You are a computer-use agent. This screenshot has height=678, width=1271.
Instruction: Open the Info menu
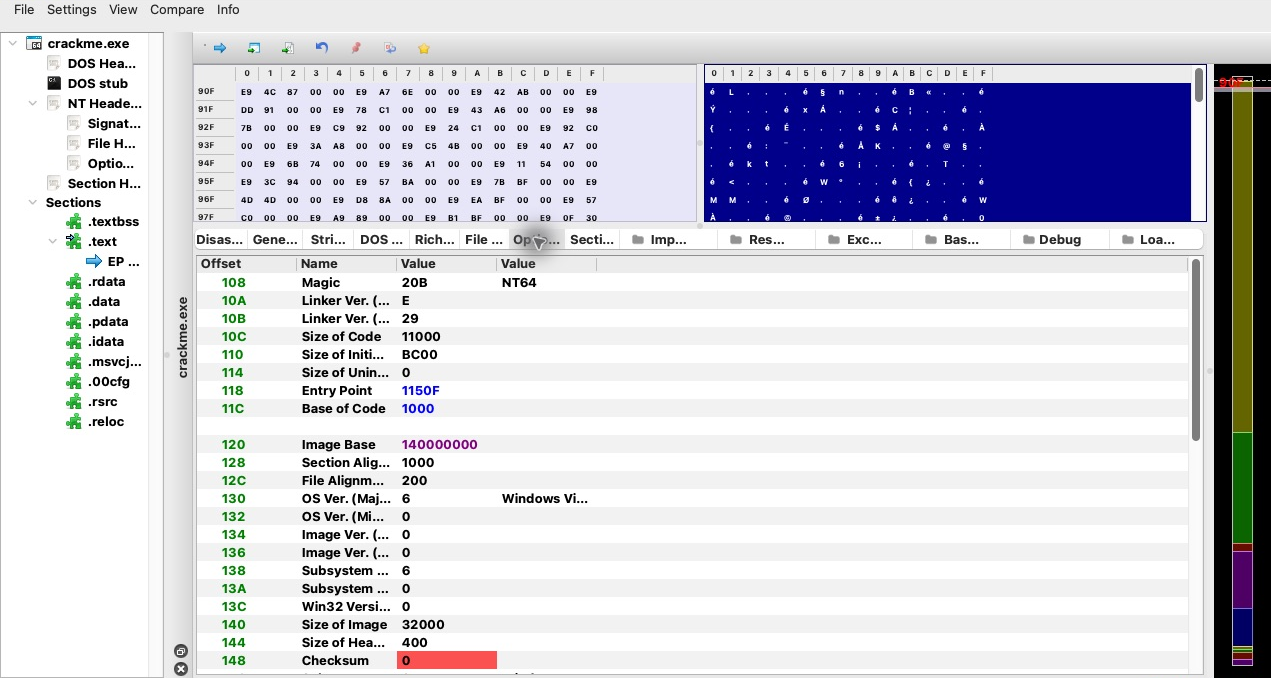tap(228, 9)
